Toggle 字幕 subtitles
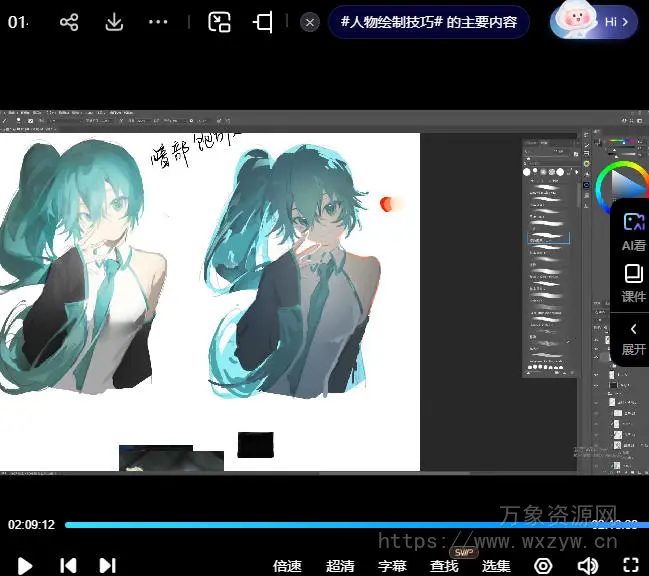Screen dimensions: 649x576 (392, 565)
